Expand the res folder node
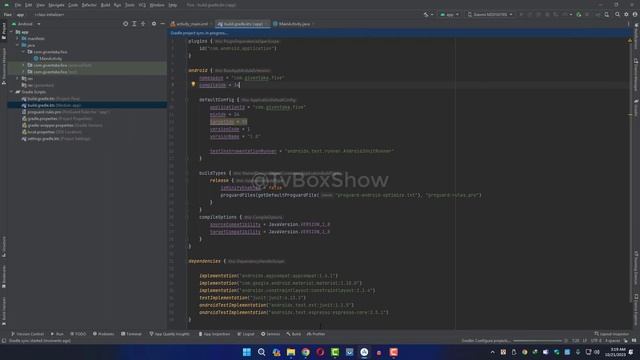The width and height of the screenshot is (640, 360). pos(18,78)
